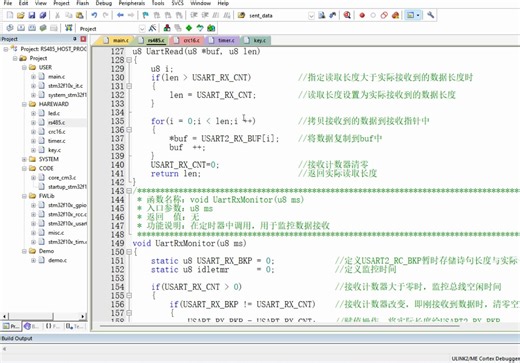Save the current file

click(32, 15)
